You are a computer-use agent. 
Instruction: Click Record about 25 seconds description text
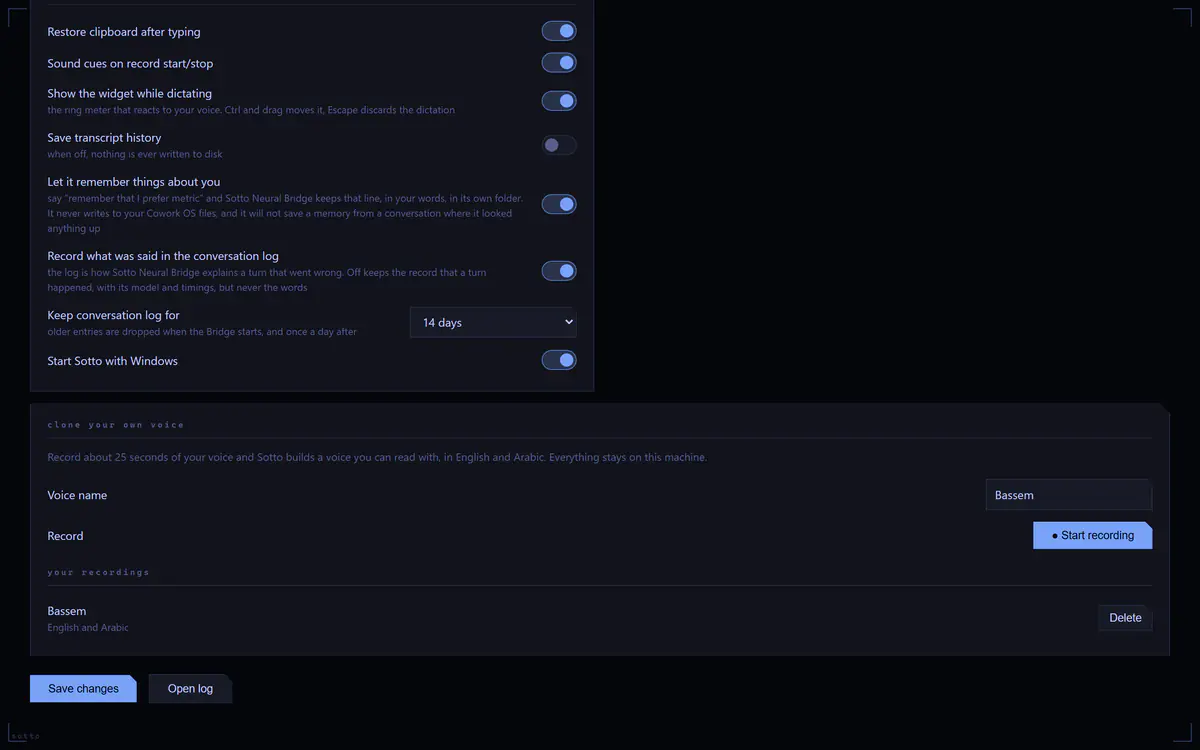click(377, 458)
